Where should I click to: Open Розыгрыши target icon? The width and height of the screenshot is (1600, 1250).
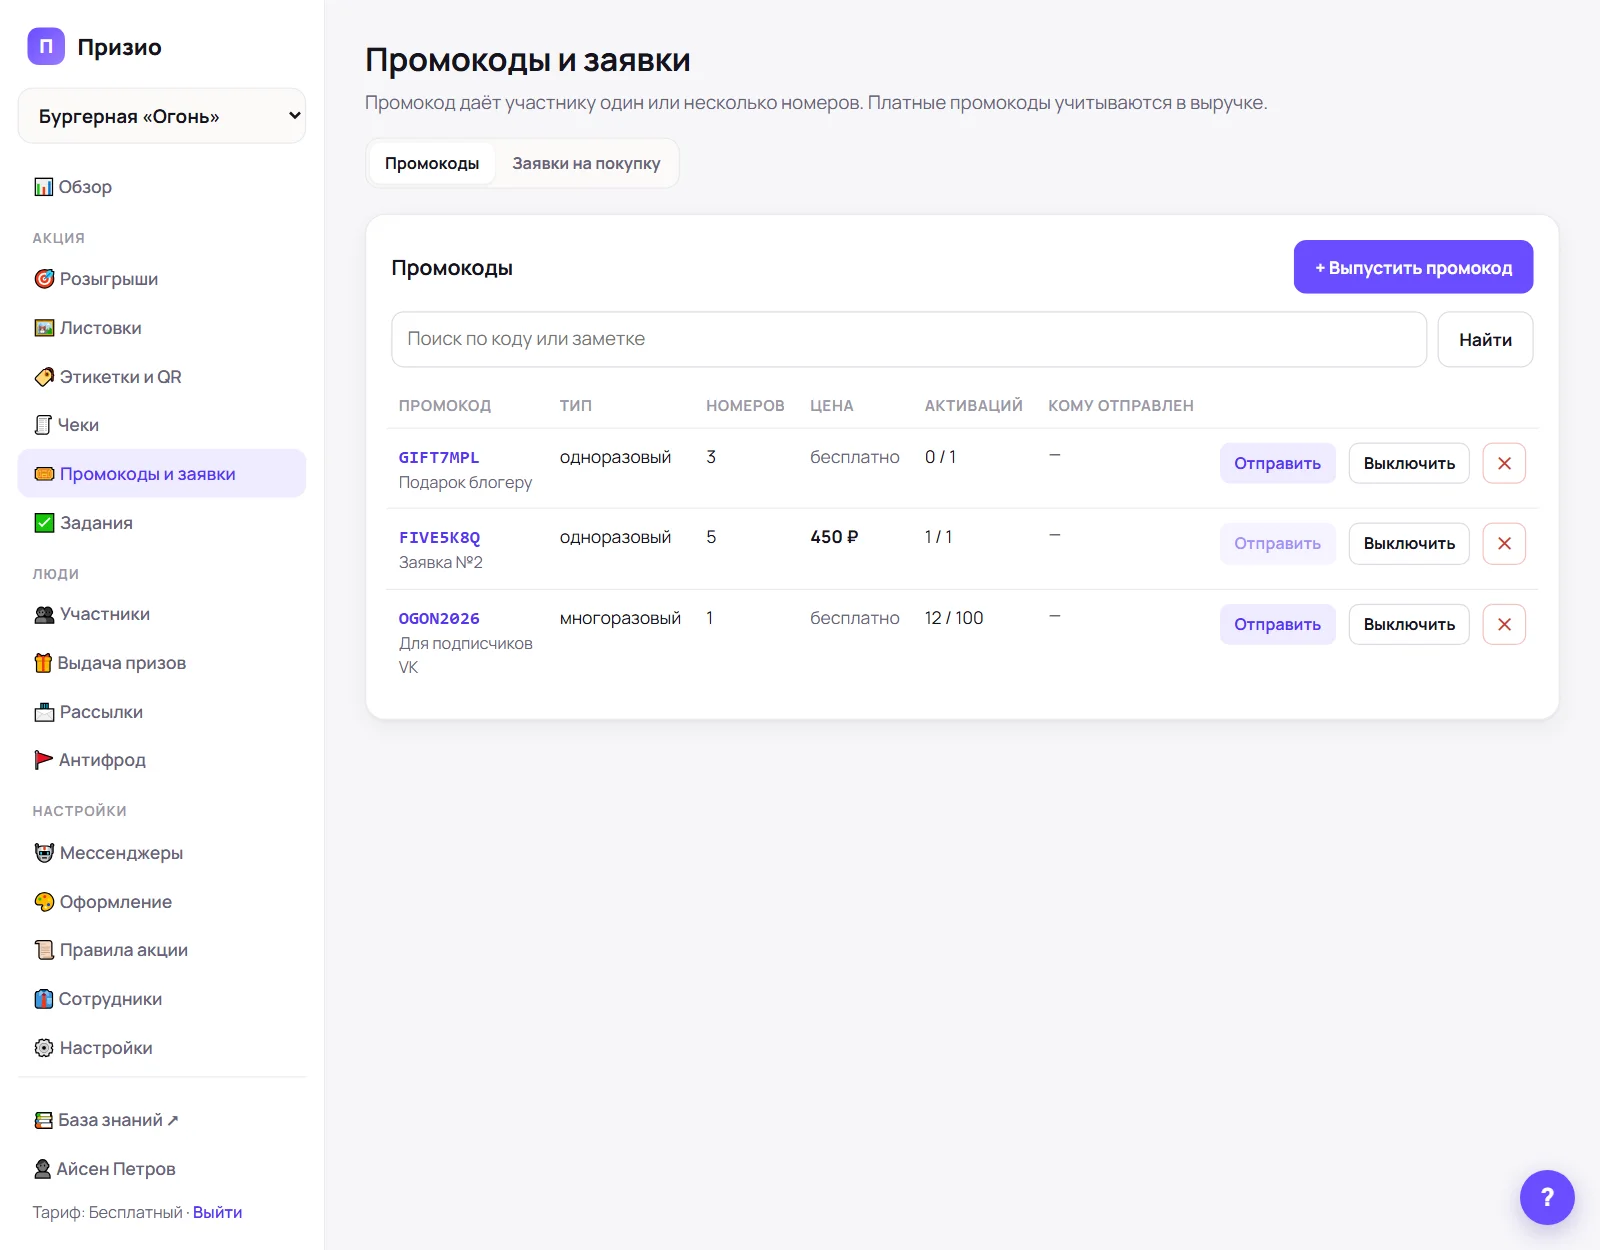(44, 279)
